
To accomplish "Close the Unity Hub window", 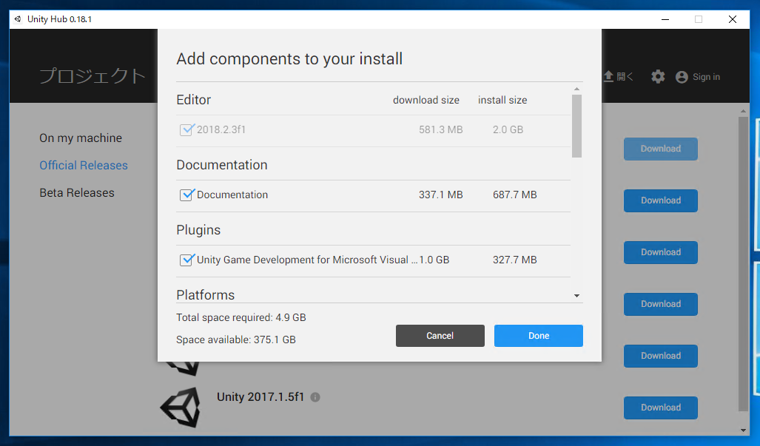I will (732, 19).
